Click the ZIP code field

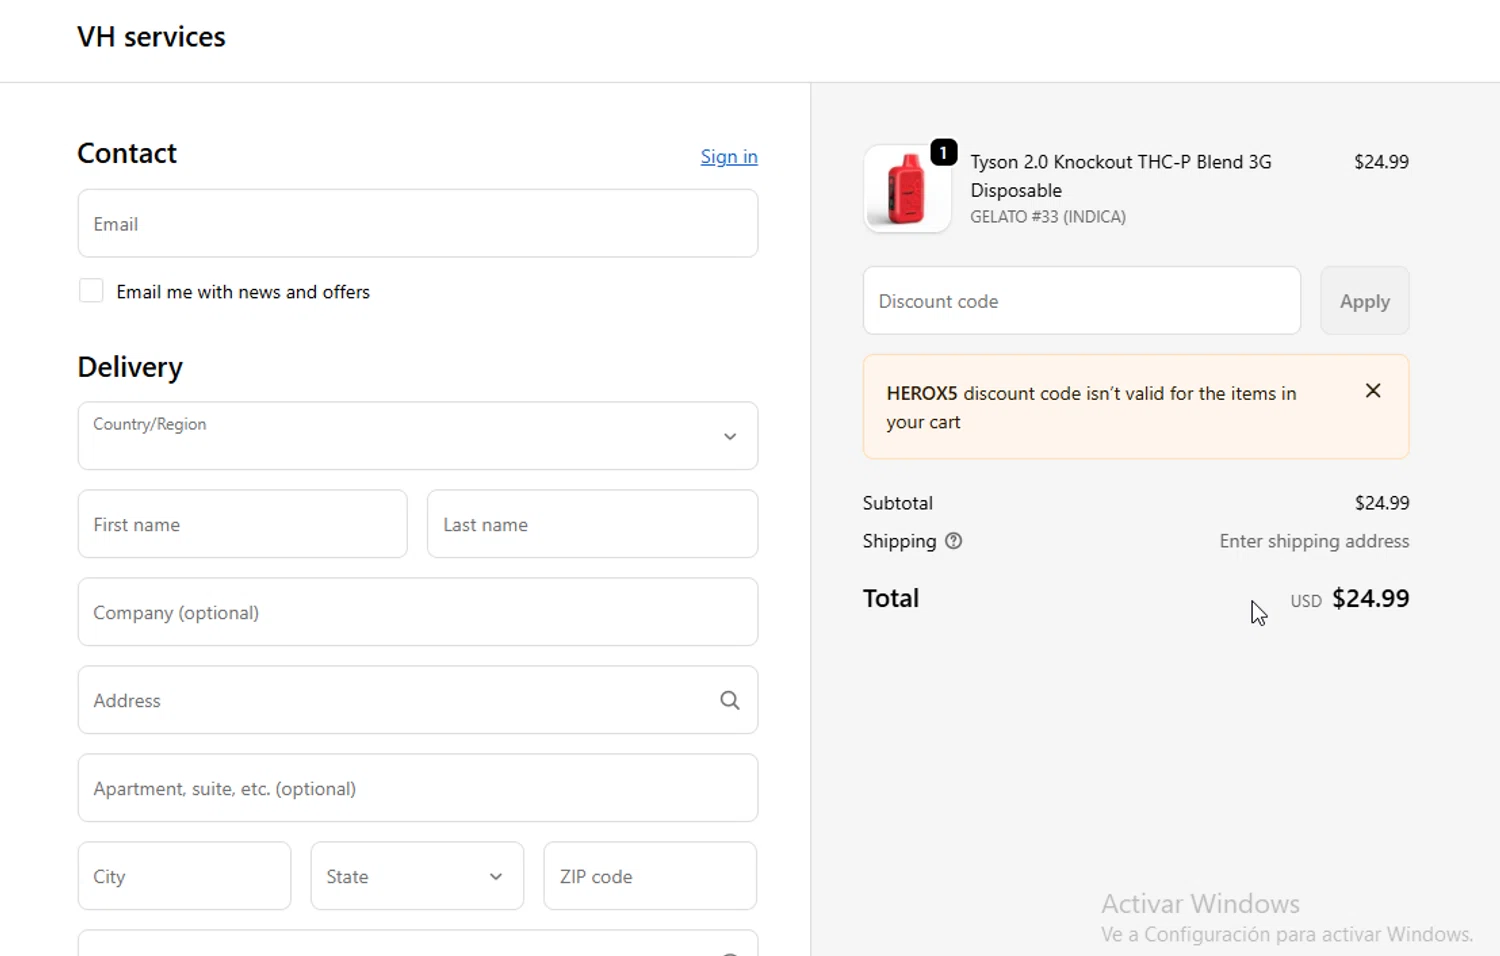pos(650,876)
